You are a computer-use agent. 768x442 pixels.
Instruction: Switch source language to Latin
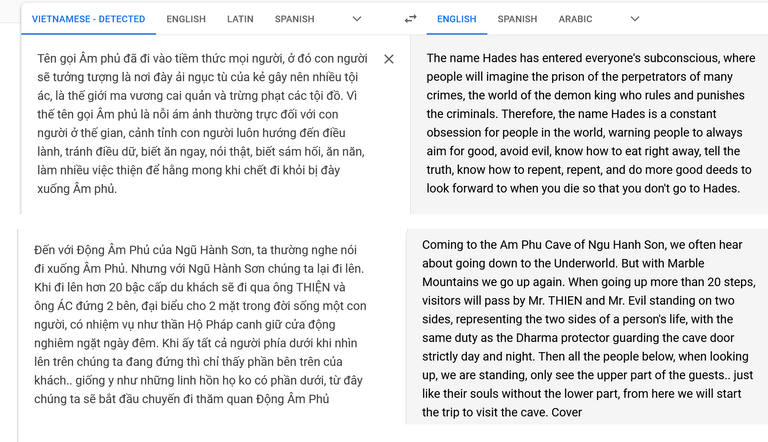pos(240,19)
